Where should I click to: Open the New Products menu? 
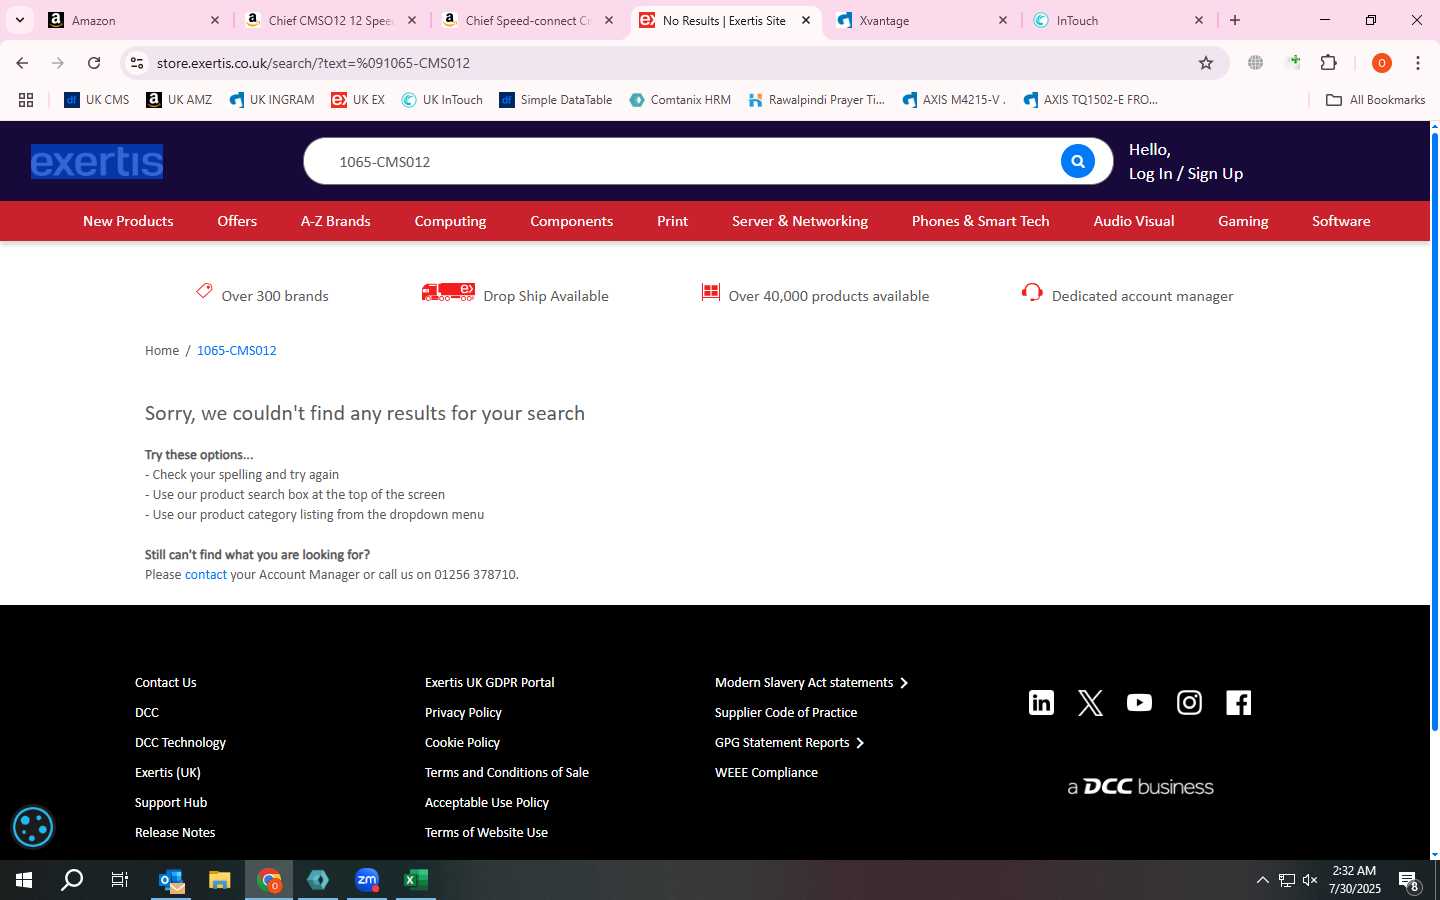[x=128, y=221]
